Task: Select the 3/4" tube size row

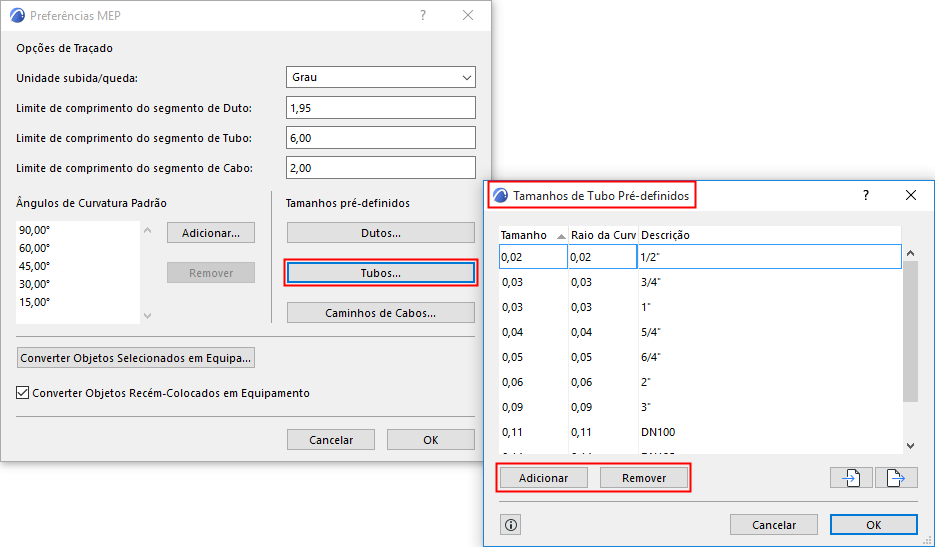Action: click(x=700, y=282)
